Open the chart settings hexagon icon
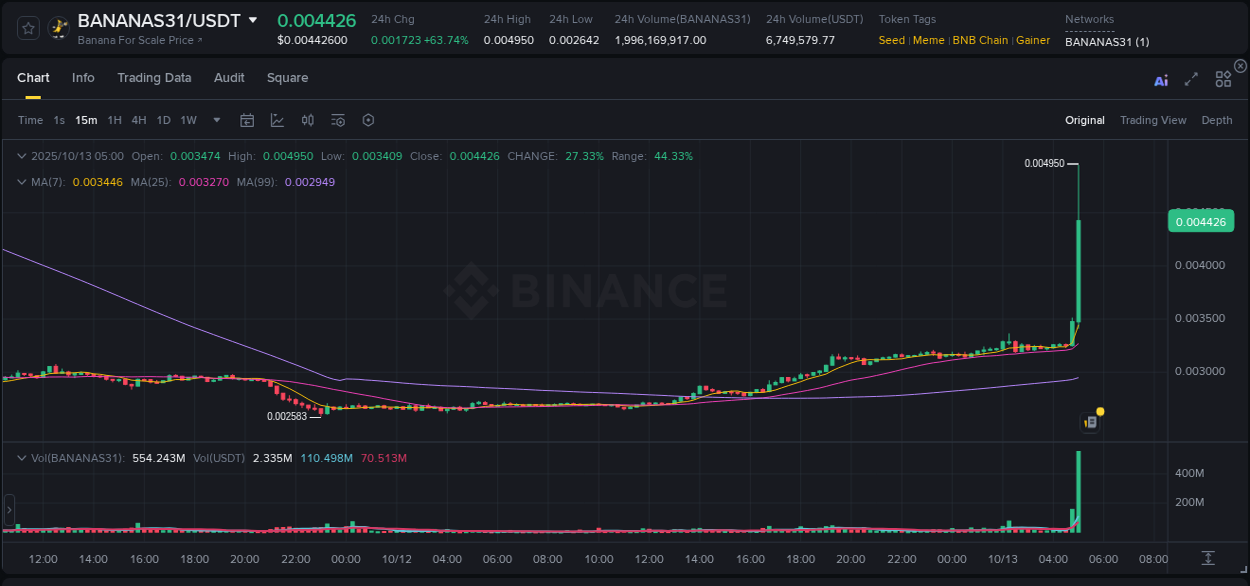The image size is (1250, 586). [368, 120]
